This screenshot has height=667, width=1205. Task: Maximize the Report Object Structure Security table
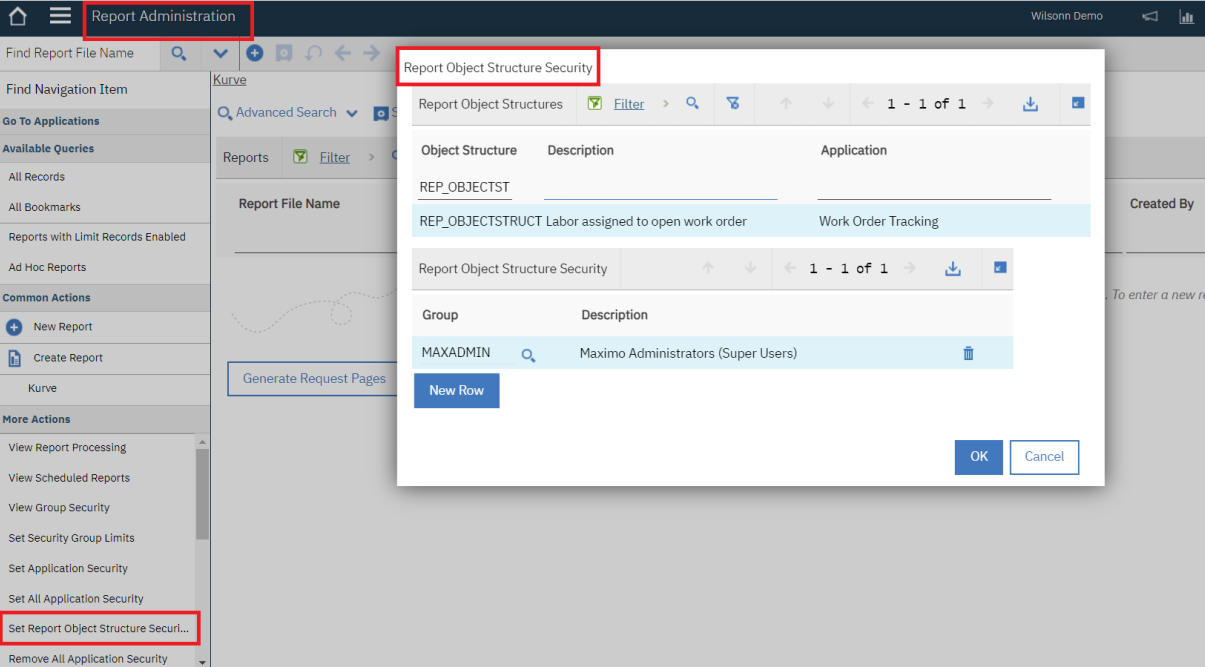pyautogui.click(x=997, y=268)
